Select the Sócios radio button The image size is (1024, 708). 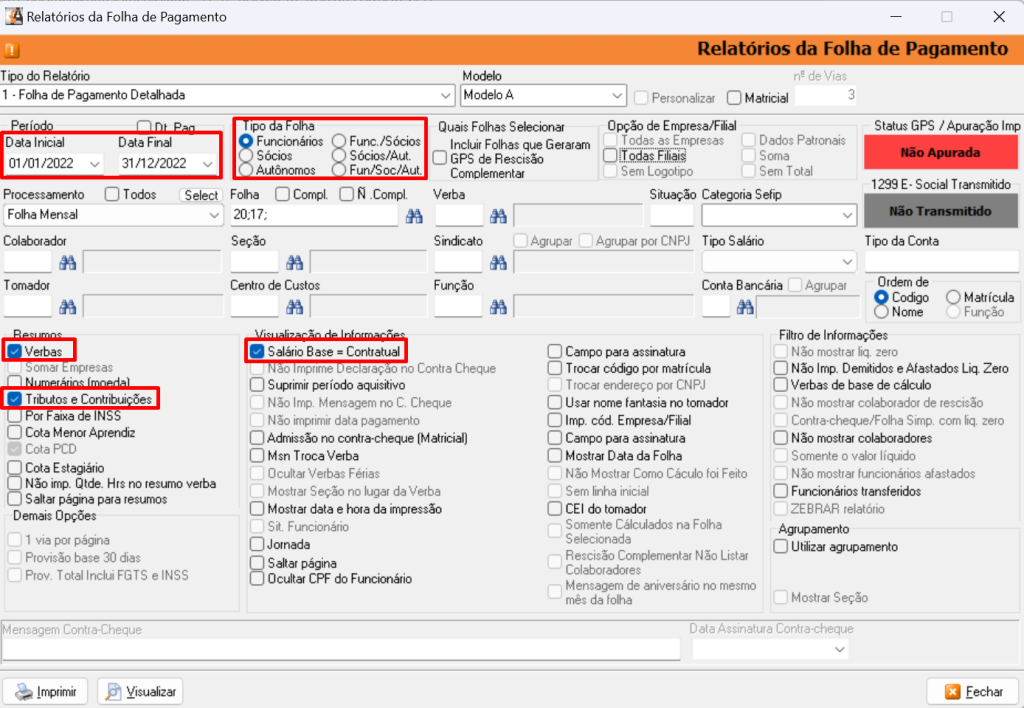click(246, 156)
